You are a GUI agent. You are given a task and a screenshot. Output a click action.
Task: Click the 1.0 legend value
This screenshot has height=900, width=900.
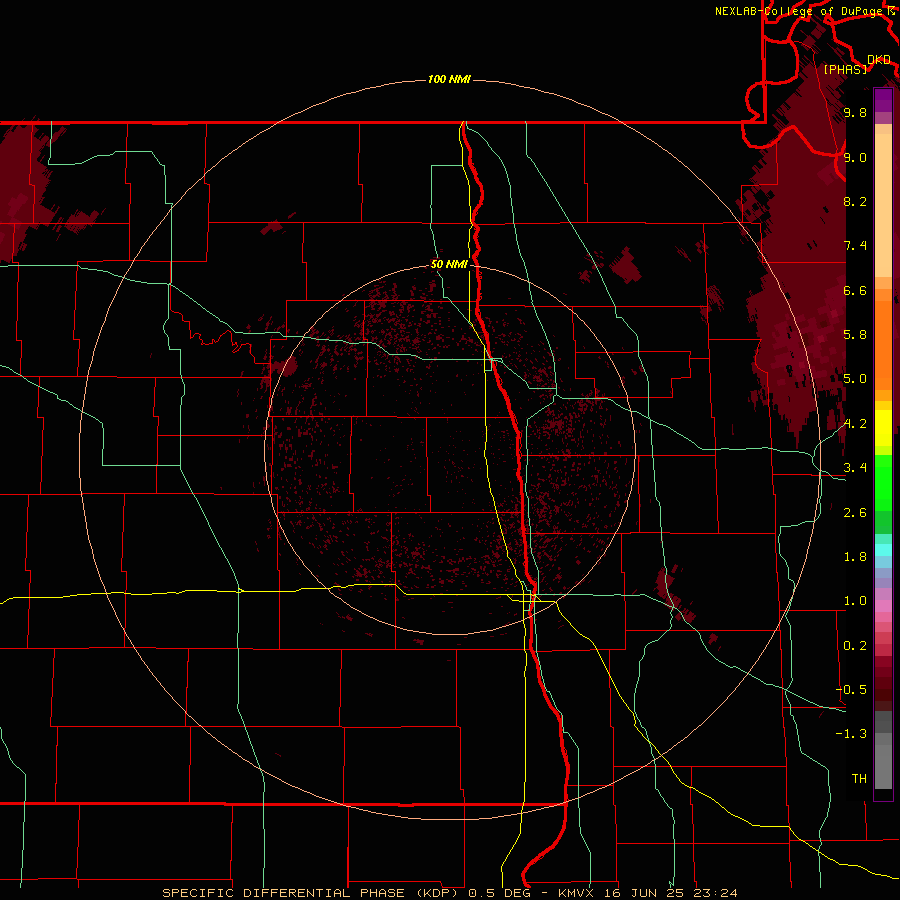coord(855,601)
